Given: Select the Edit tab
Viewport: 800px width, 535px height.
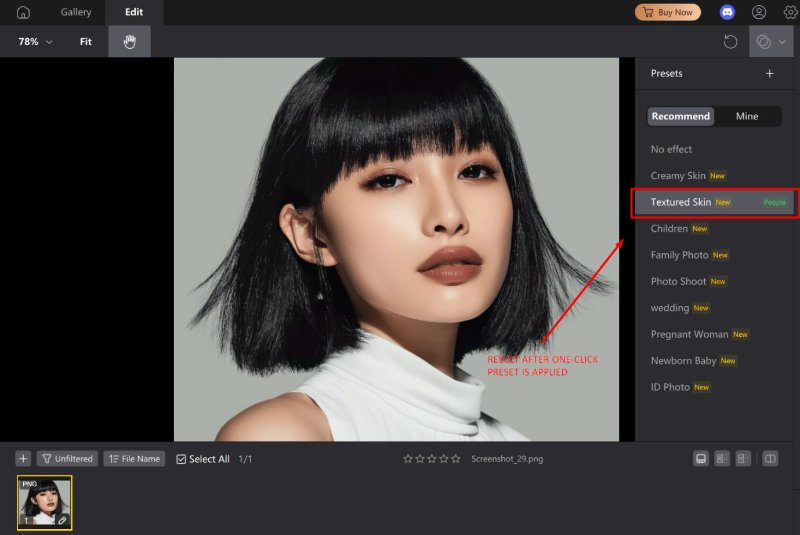Looking at the screenshot, I should (x=134, y=12).
